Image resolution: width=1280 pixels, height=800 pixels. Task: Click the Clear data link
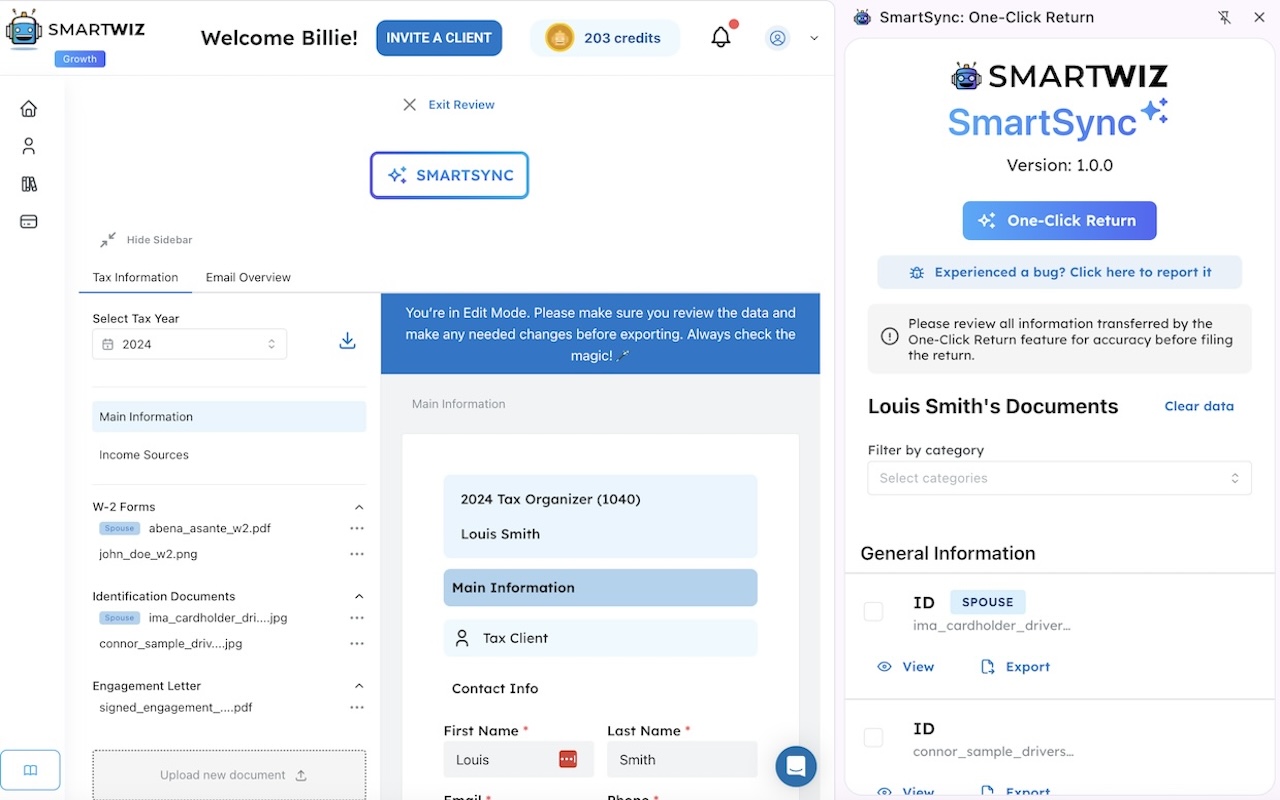(1199, 406)
